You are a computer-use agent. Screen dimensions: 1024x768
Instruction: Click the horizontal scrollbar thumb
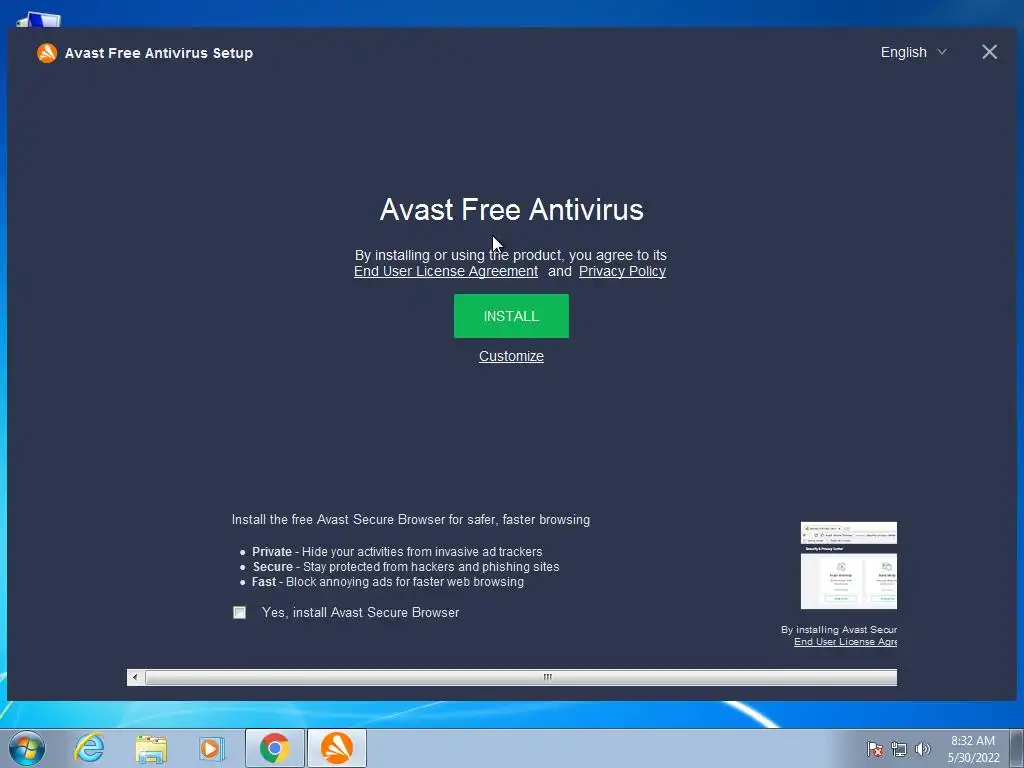tap(521, 677)
